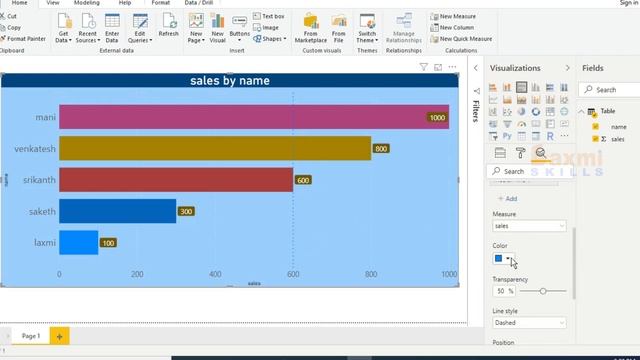The height and width of the screenshot is (360, 640).
Task: Switch to the Fields well tab
Action: [x=500, y=153]
